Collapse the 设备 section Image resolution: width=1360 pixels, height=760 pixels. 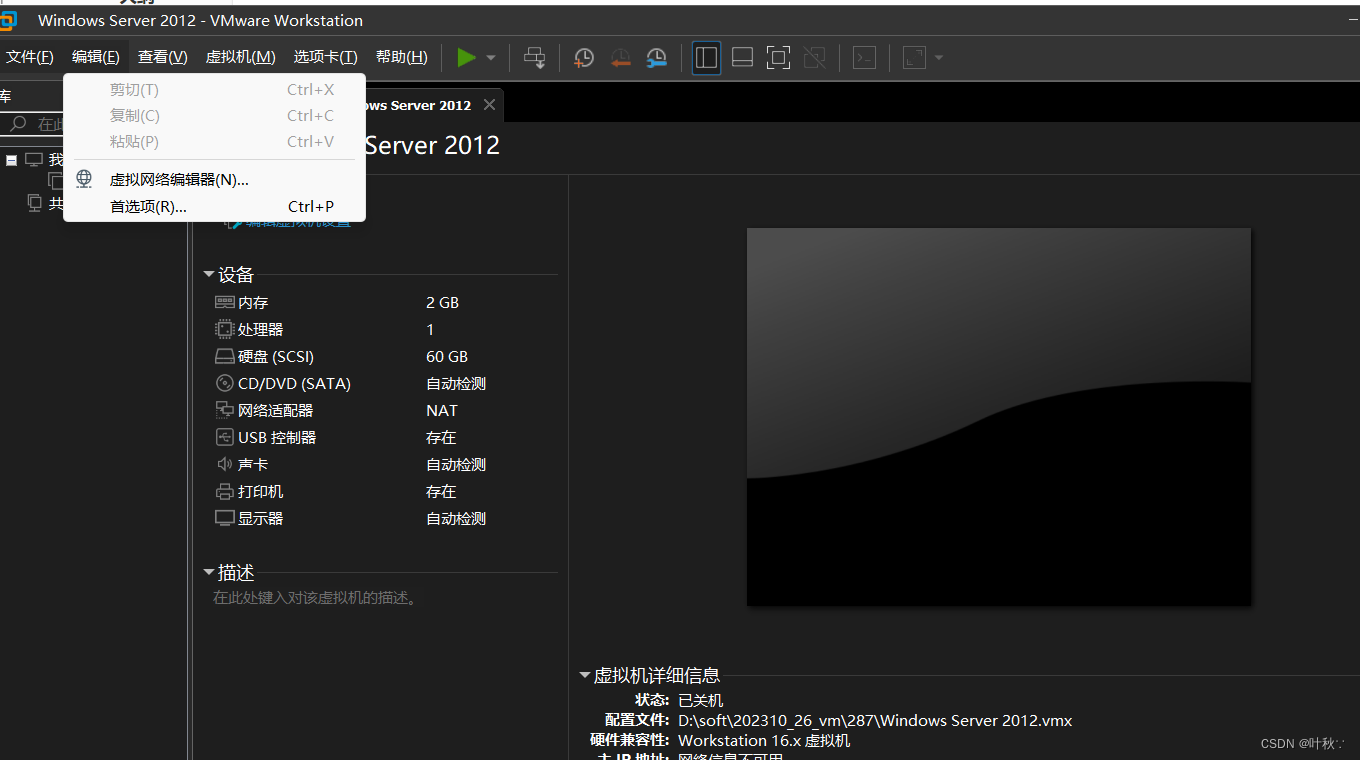(209, 274)
